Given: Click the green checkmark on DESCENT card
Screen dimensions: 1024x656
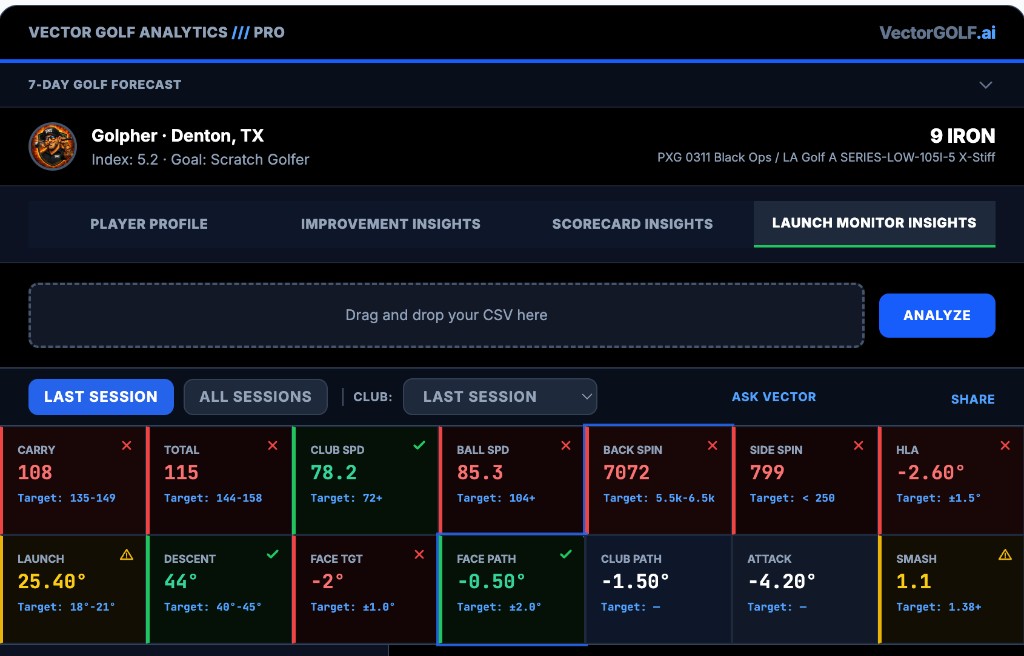Looking at the screenshot, I should point(273,554).
